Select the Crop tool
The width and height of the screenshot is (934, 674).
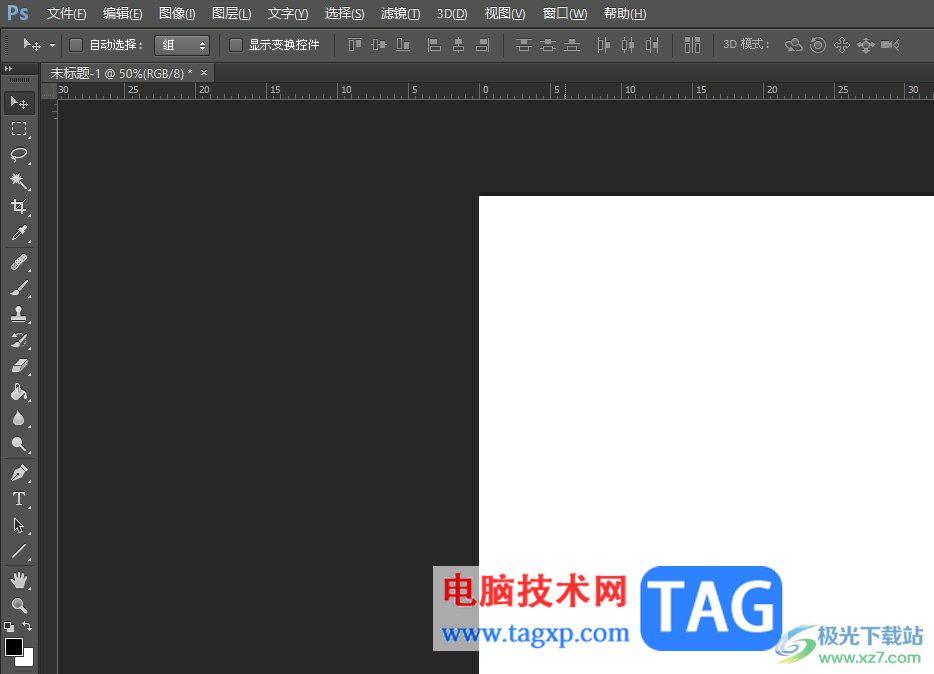pyautogui.click(x=19, y=207)
